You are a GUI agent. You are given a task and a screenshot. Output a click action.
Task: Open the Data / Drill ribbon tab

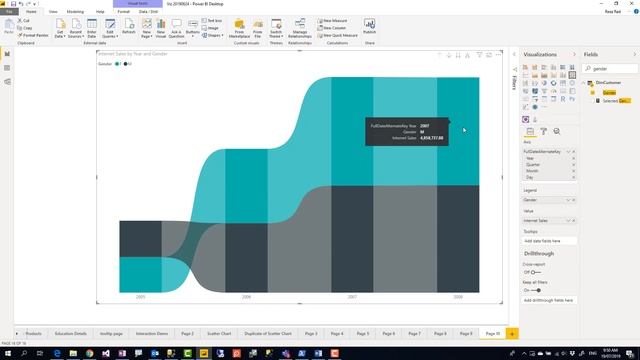pos(148,12)
